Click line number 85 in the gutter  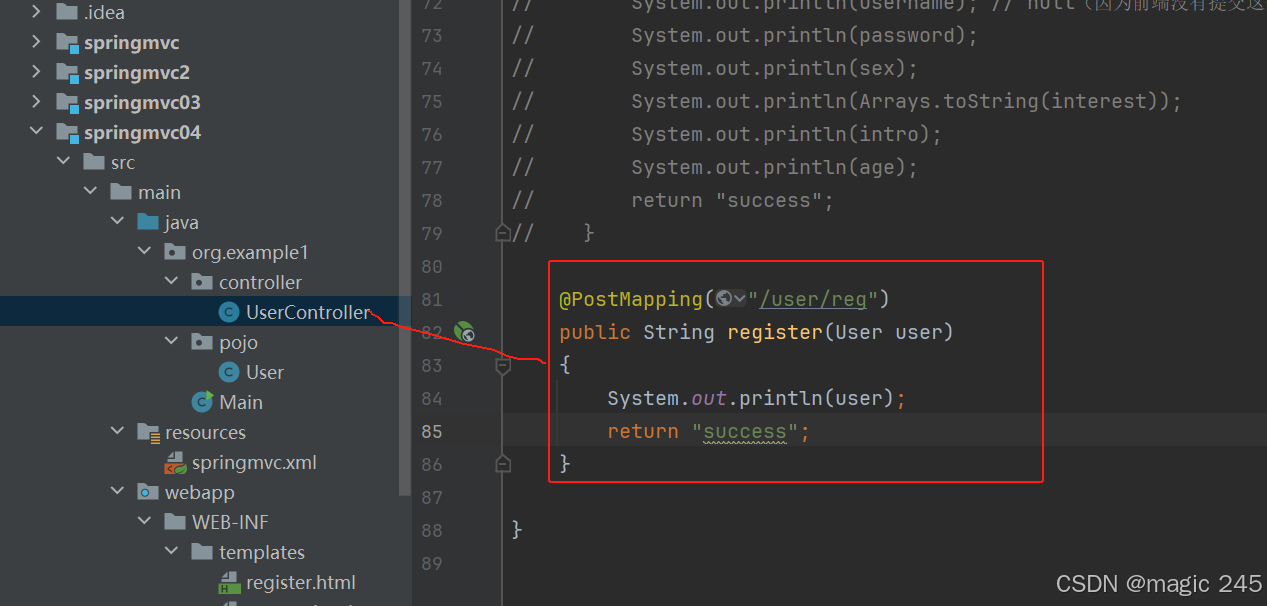[x=431, y=432]
